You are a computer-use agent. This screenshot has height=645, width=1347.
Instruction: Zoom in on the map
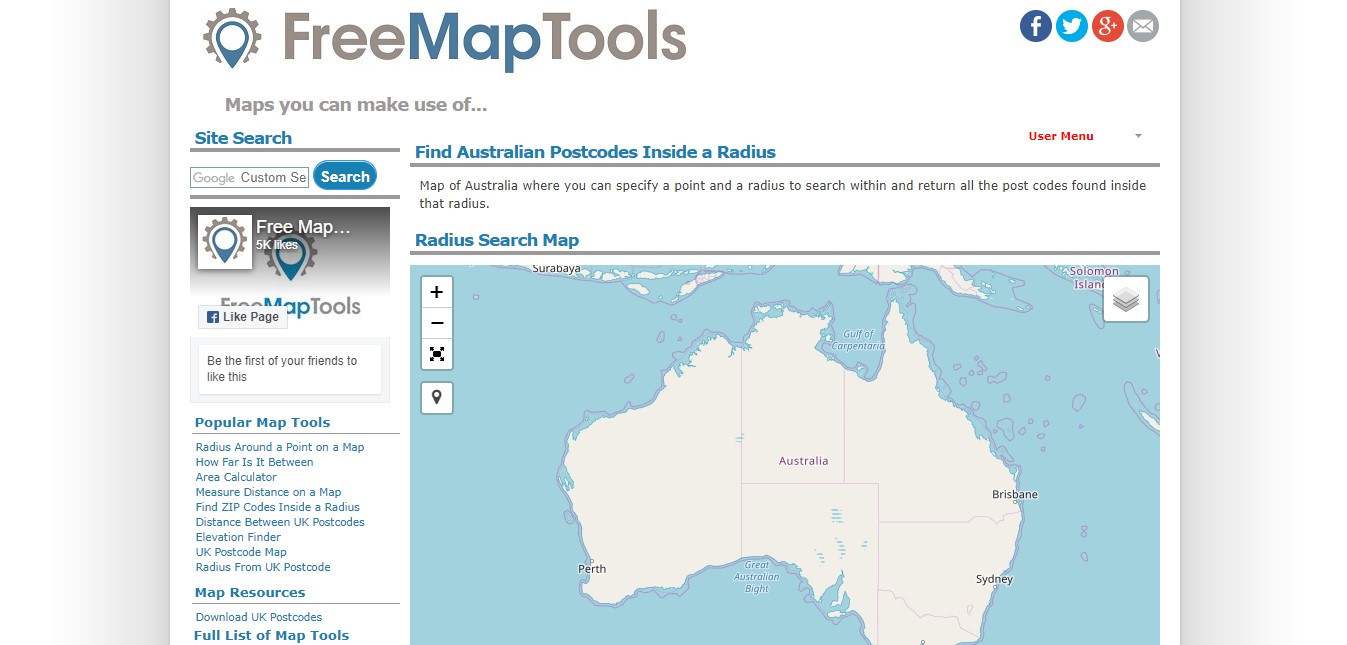[x=437, y=292]
